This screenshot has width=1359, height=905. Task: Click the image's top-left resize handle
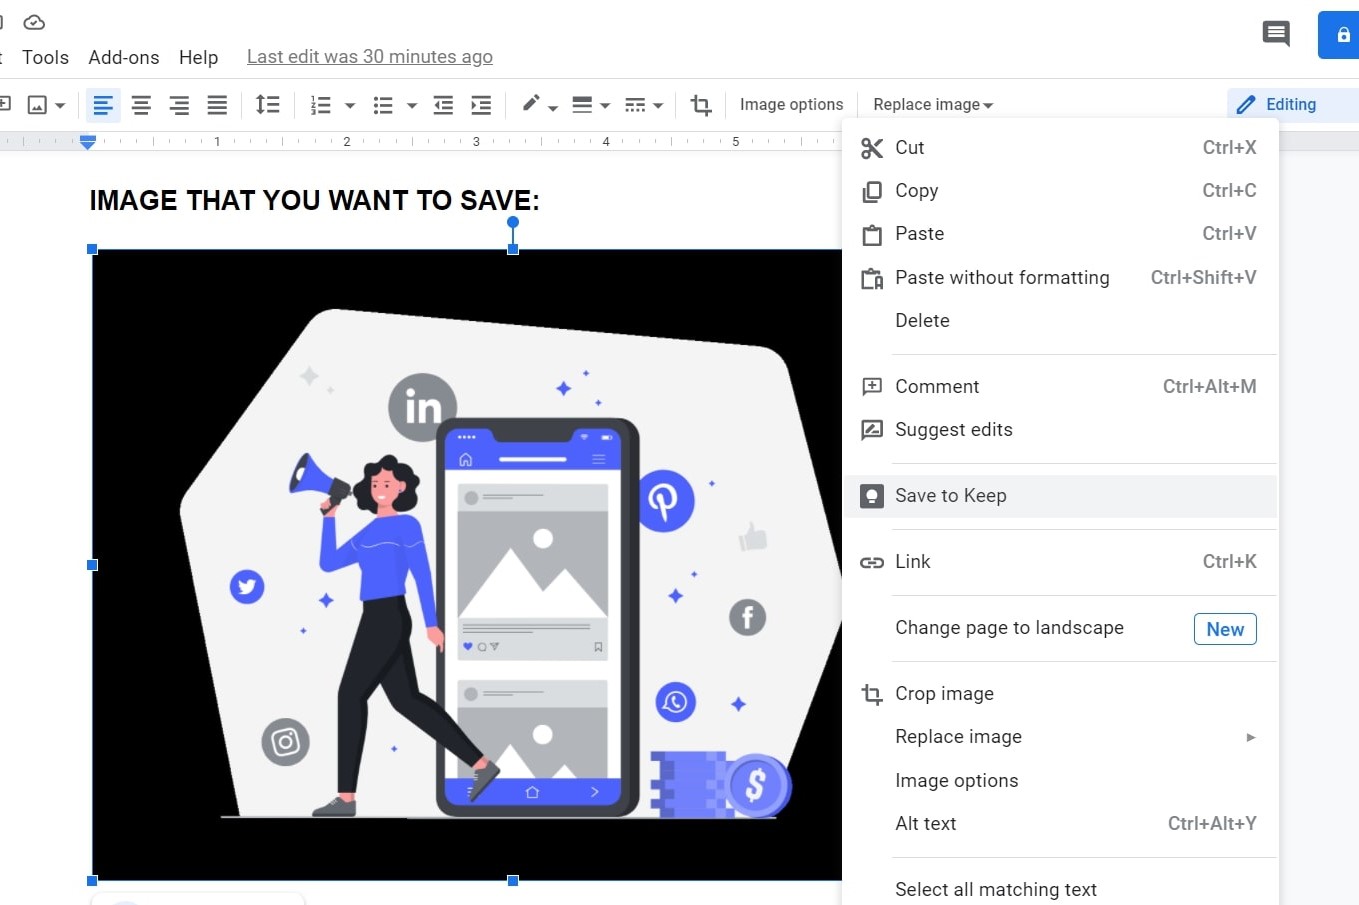coord(92,249)
